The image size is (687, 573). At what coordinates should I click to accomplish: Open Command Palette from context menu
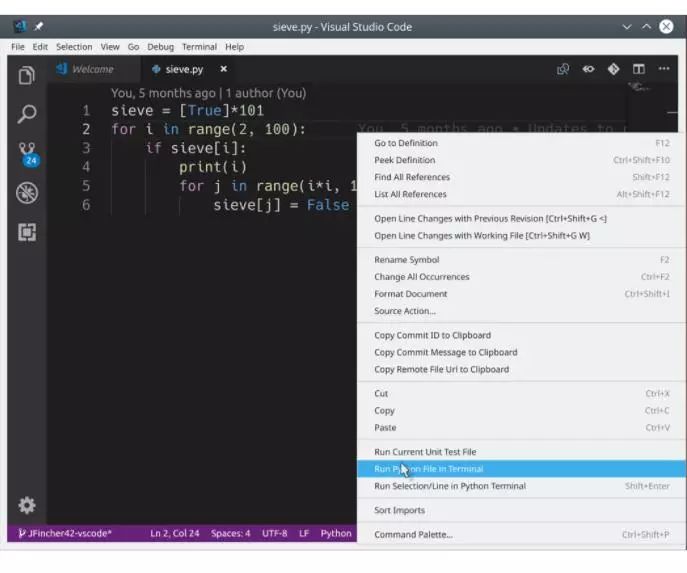tap(521, 534)
